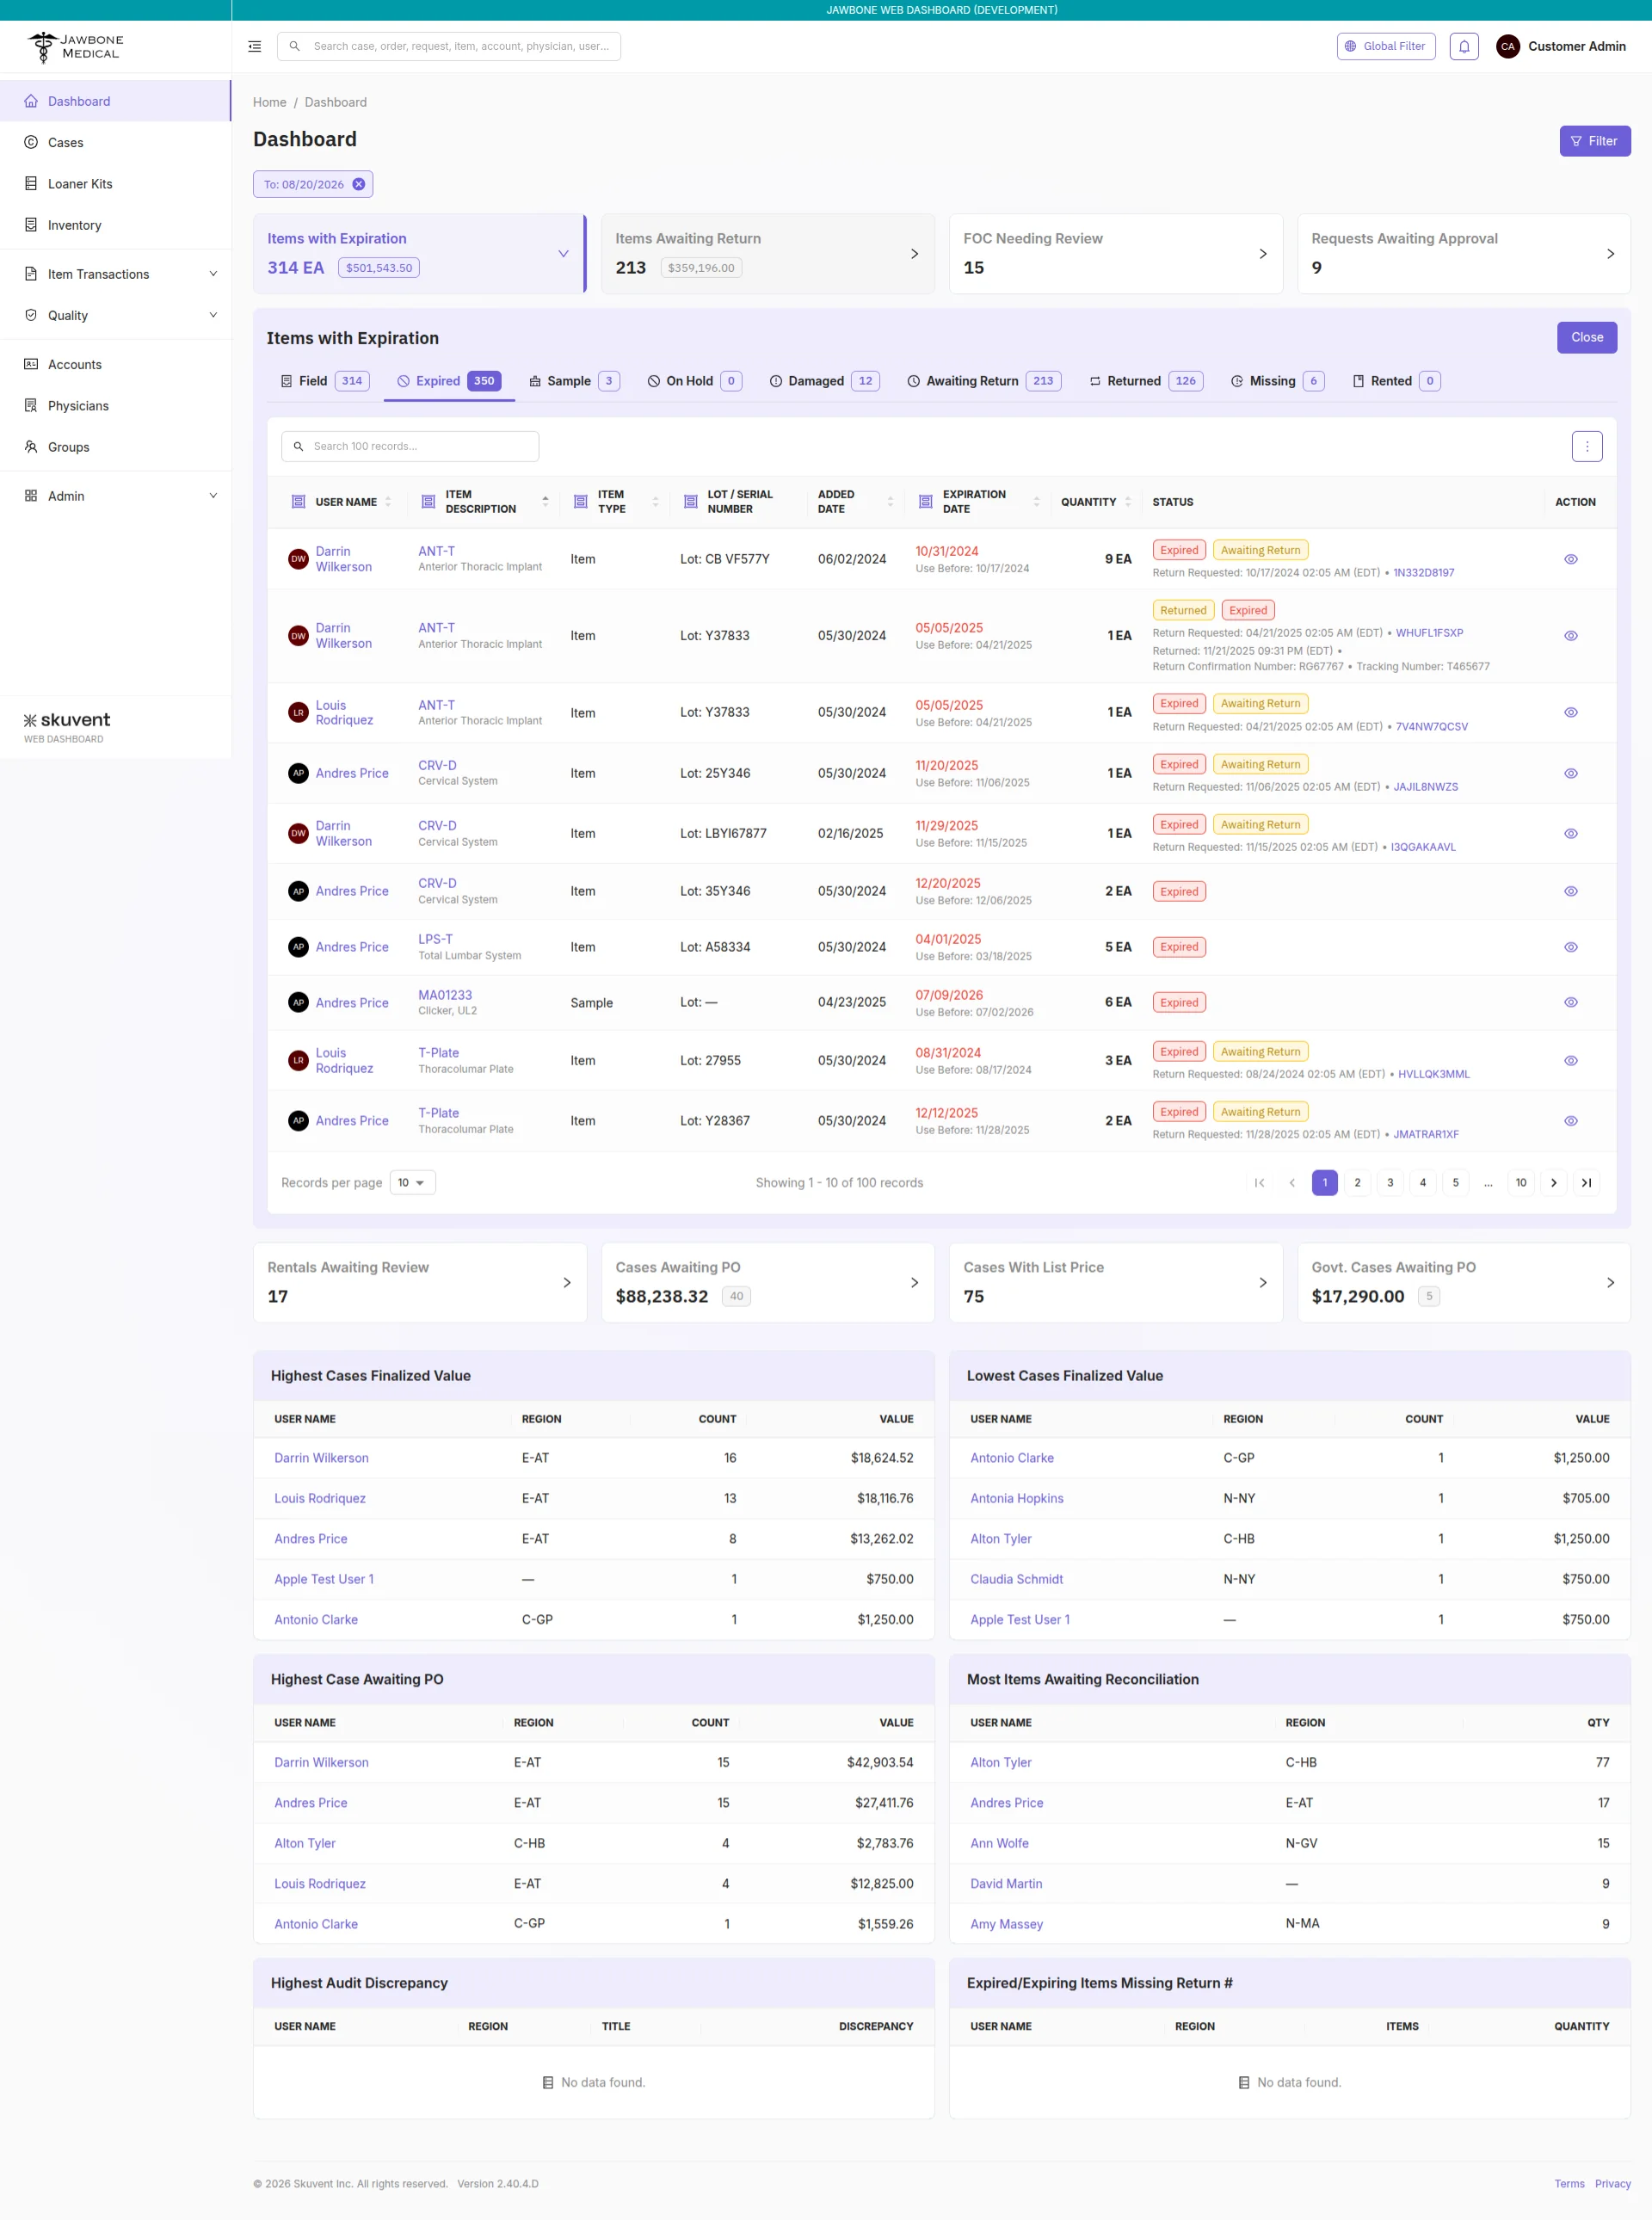This screenshot has height=2220, width=1652.
Task: Go to page 3
Action: tap(1390, 1182)
